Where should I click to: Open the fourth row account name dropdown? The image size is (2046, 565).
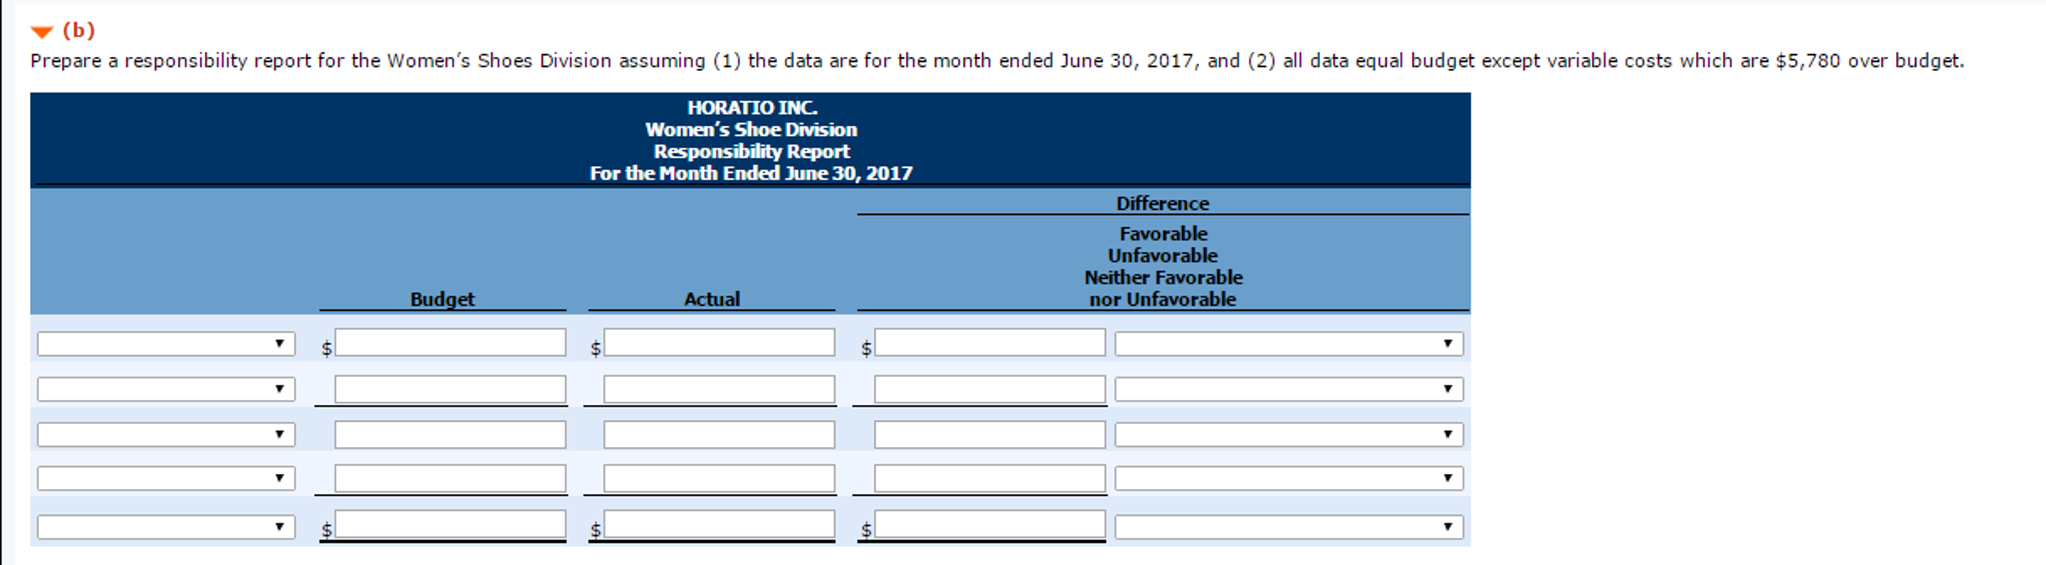(x=166, y=479)
